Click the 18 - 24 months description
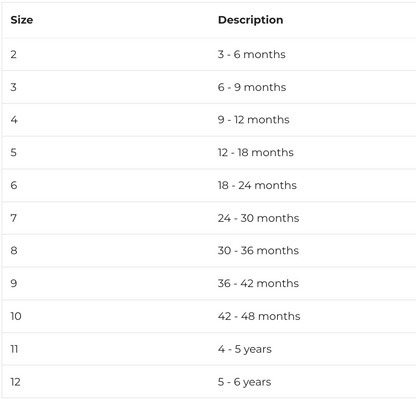This screenshot has height=399, width=416. [x=257, y=185]
